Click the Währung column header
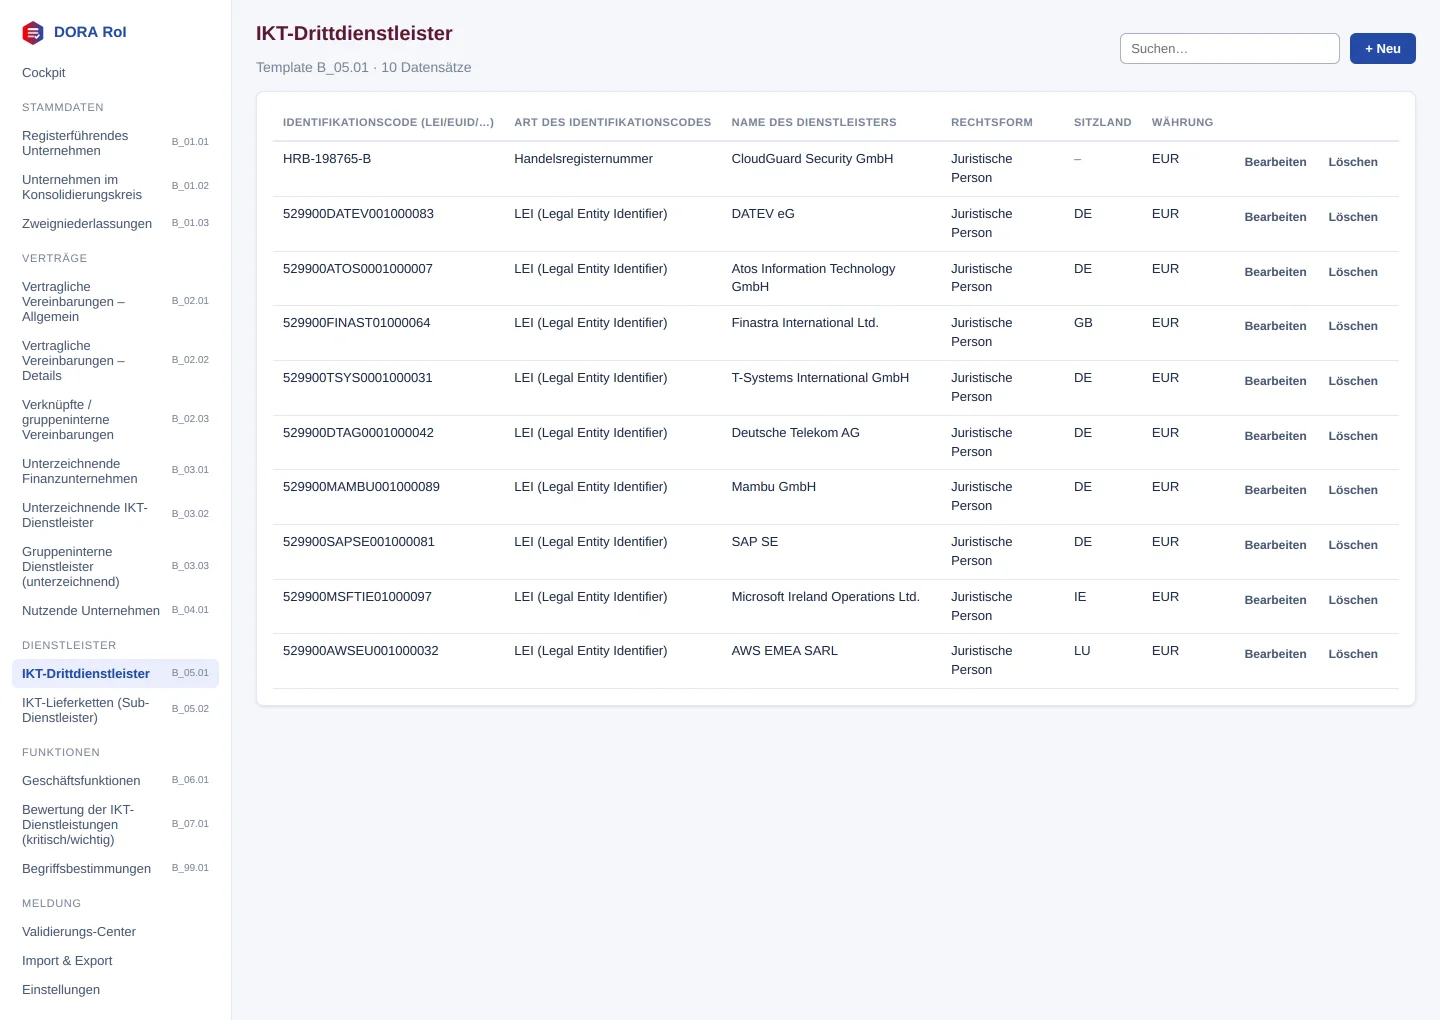 [x=1182, y=123]
